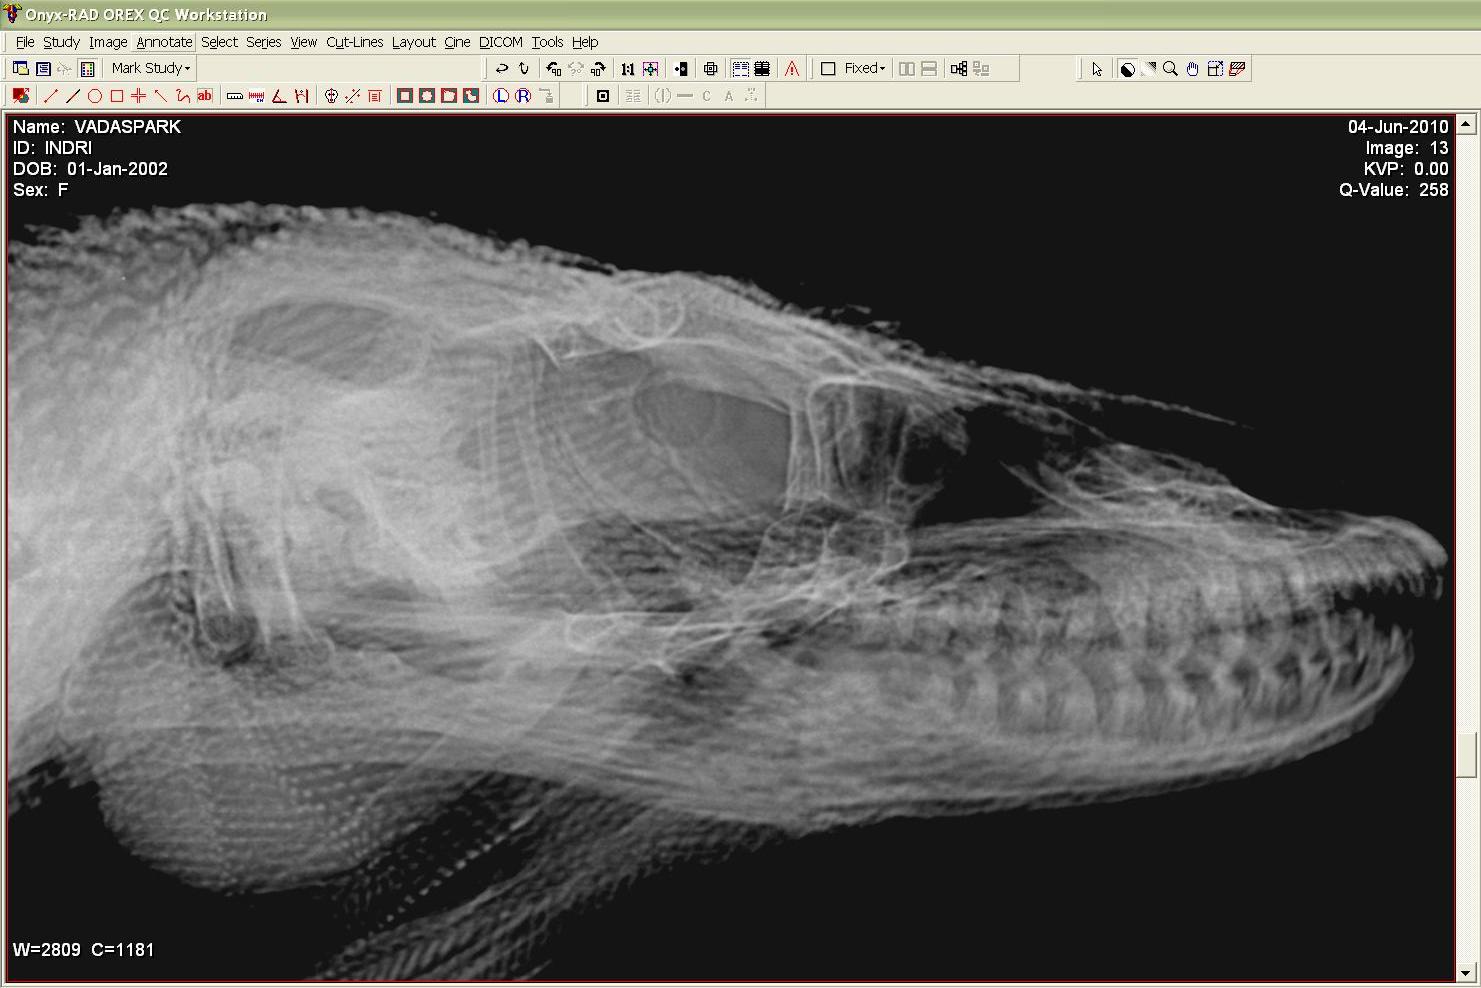
Task: Open the Mark Study dropdown
Action: pos(151,68)
